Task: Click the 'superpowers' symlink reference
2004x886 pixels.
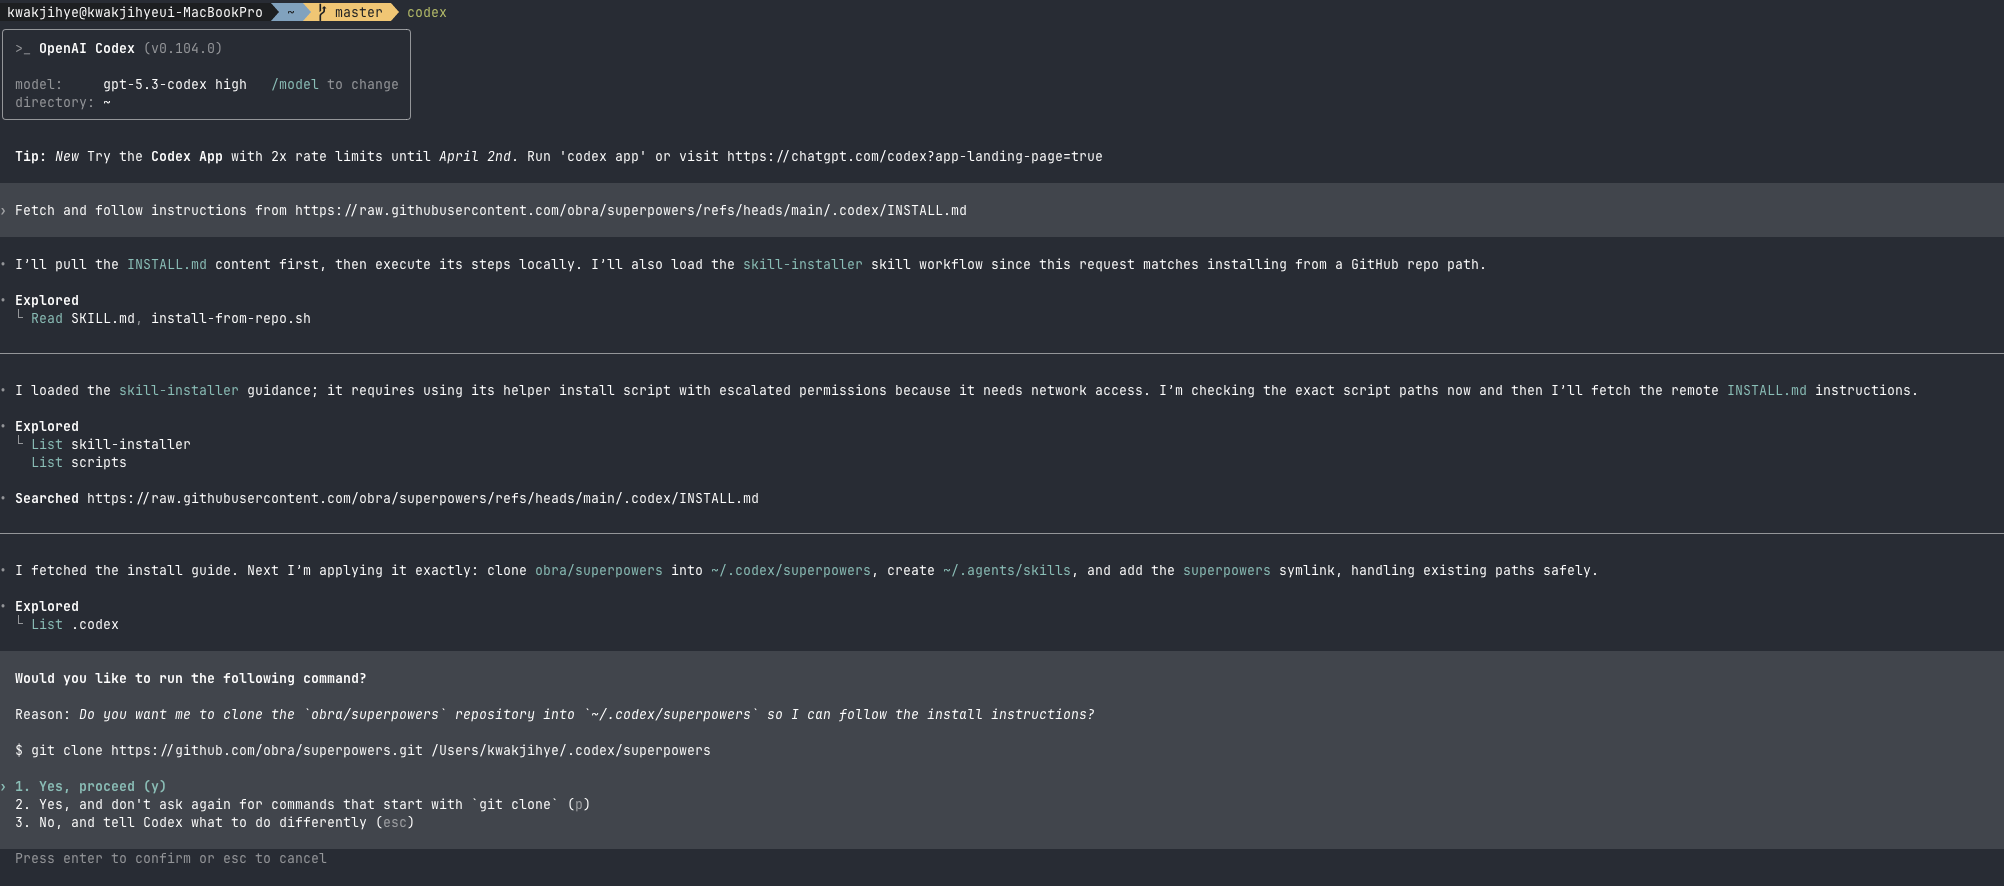Action: point(1227,570)
